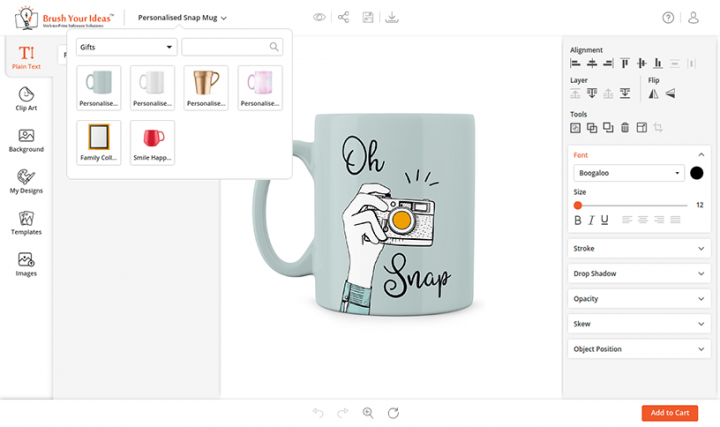
Task: Select the teal Personalise mug thumbnail
Action: tap(99, 88)
